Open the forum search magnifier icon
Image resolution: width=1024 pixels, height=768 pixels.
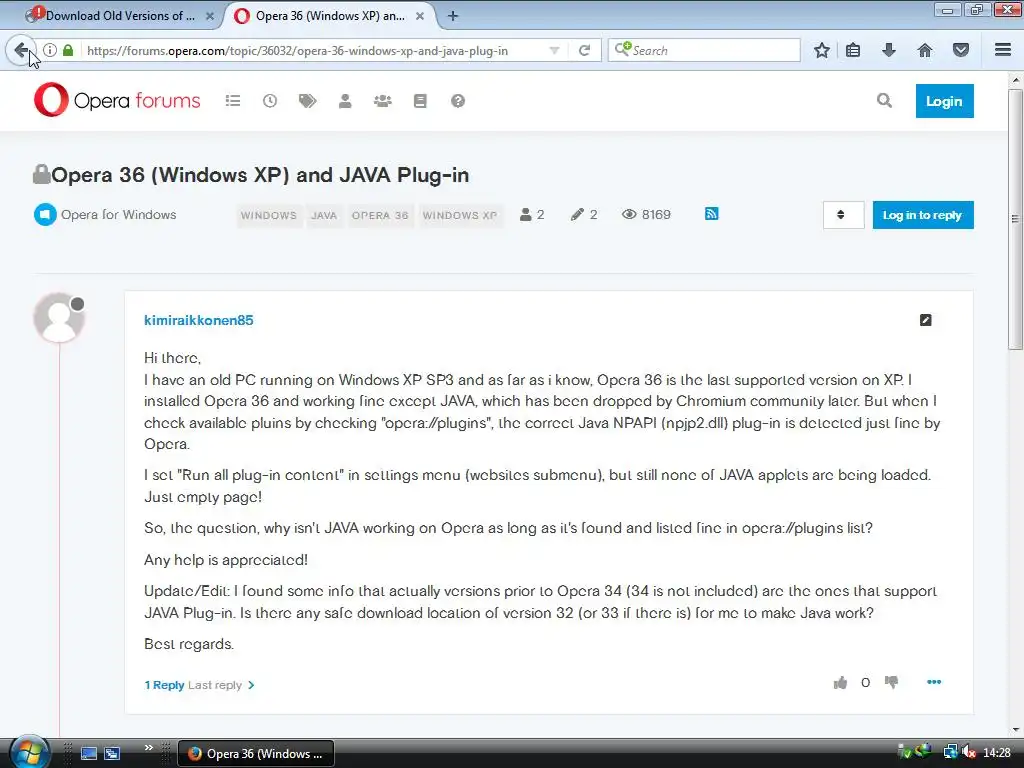coord(884,101)
